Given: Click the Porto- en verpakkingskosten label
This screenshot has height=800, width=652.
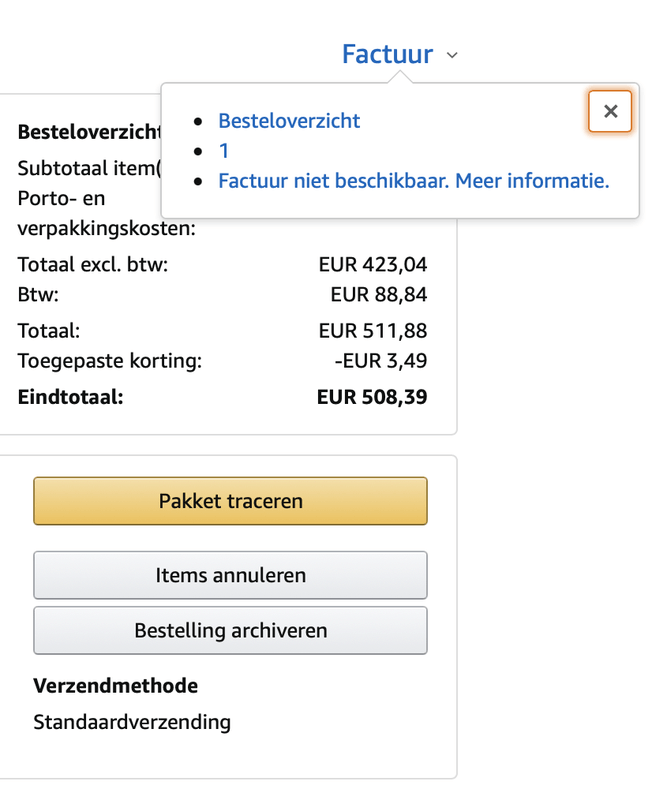Looking at the screenshot, I should tap(106, 214).
